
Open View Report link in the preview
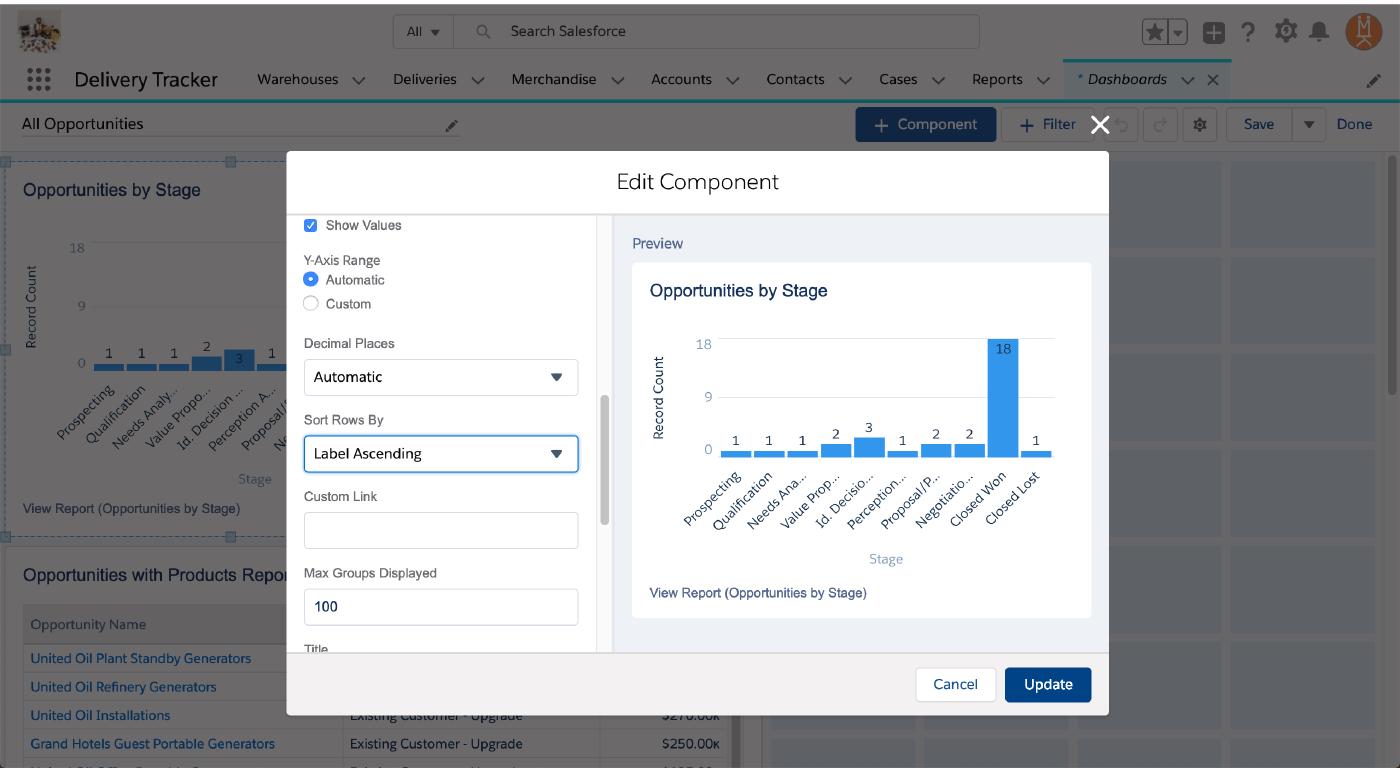click(758, 593)
